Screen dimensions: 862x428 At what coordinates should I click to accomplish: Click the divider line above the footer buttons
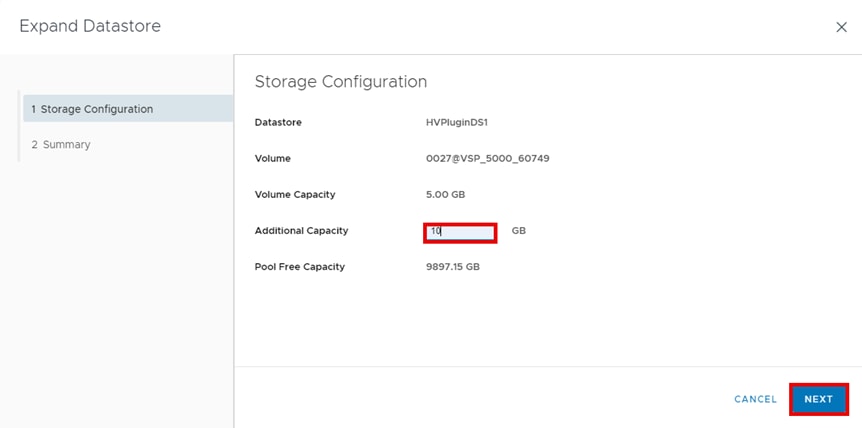(547, 366)
